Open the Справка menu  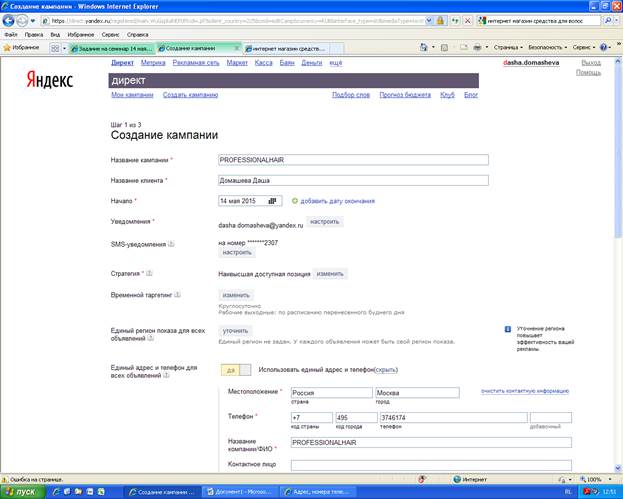pos(137,35)
